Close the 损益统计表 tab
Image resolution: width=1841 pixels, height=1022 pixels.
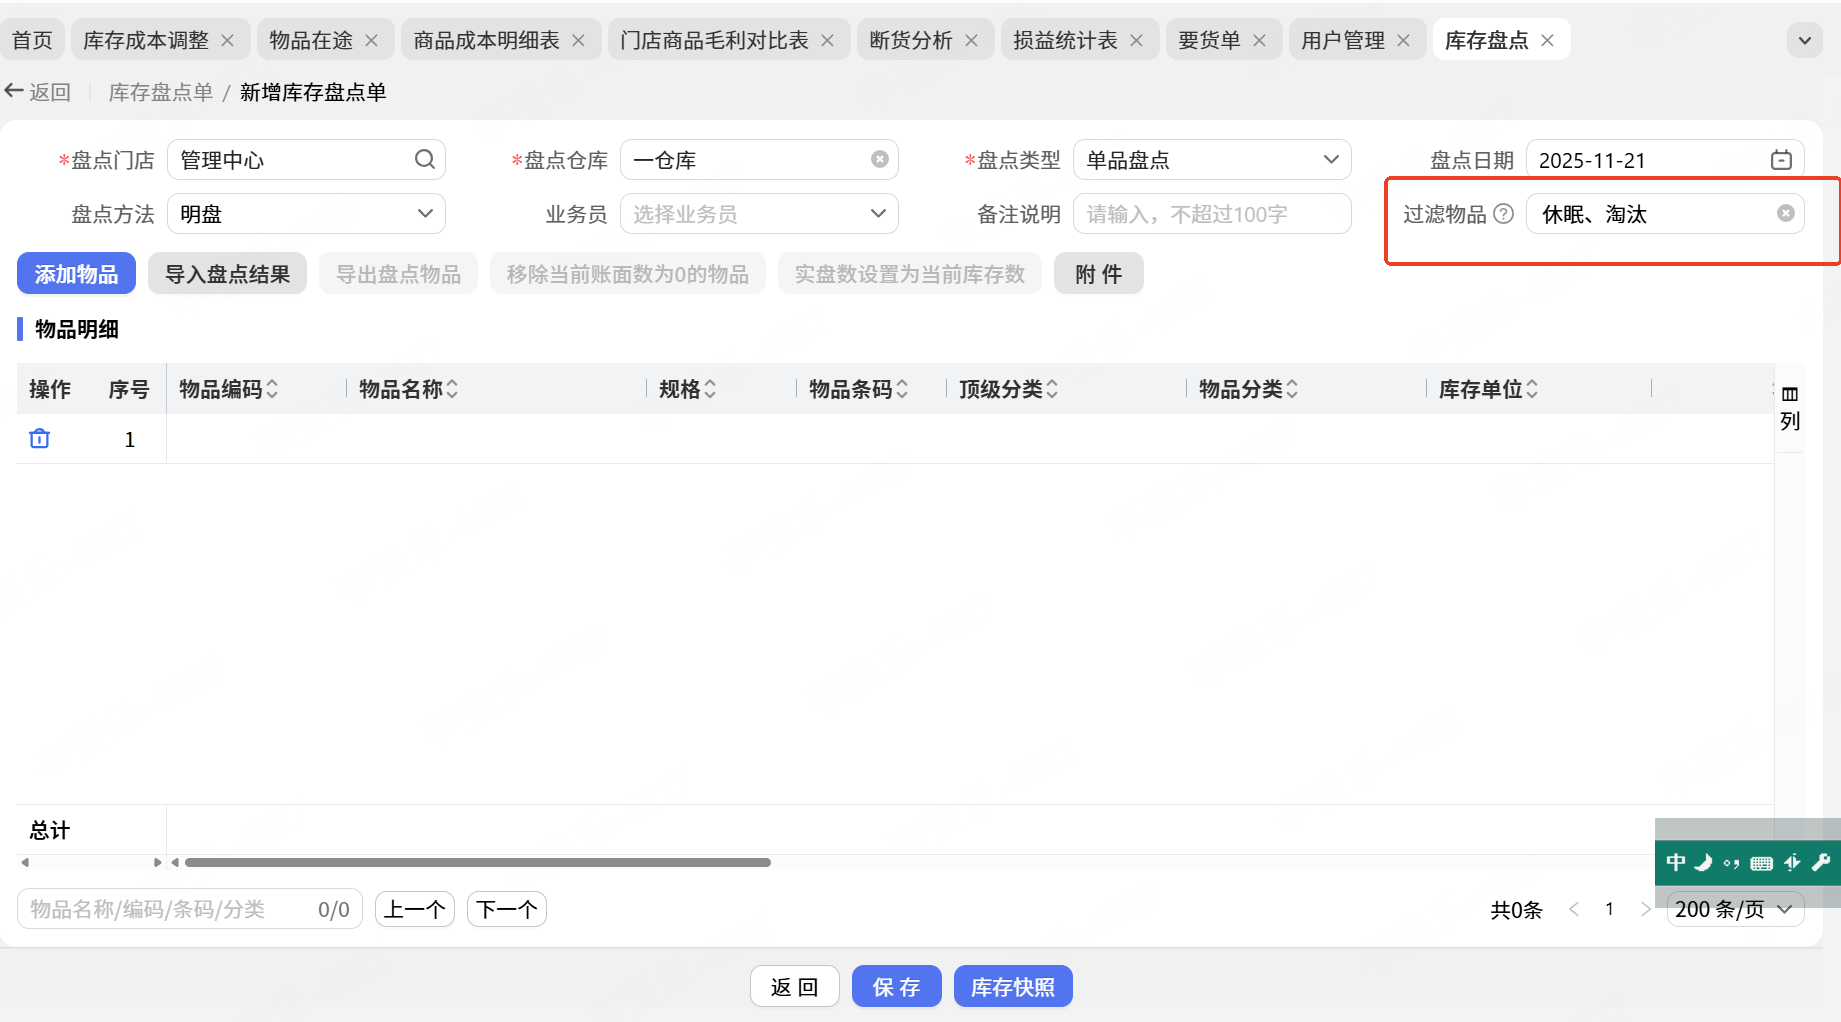[x=1137, y=40]
